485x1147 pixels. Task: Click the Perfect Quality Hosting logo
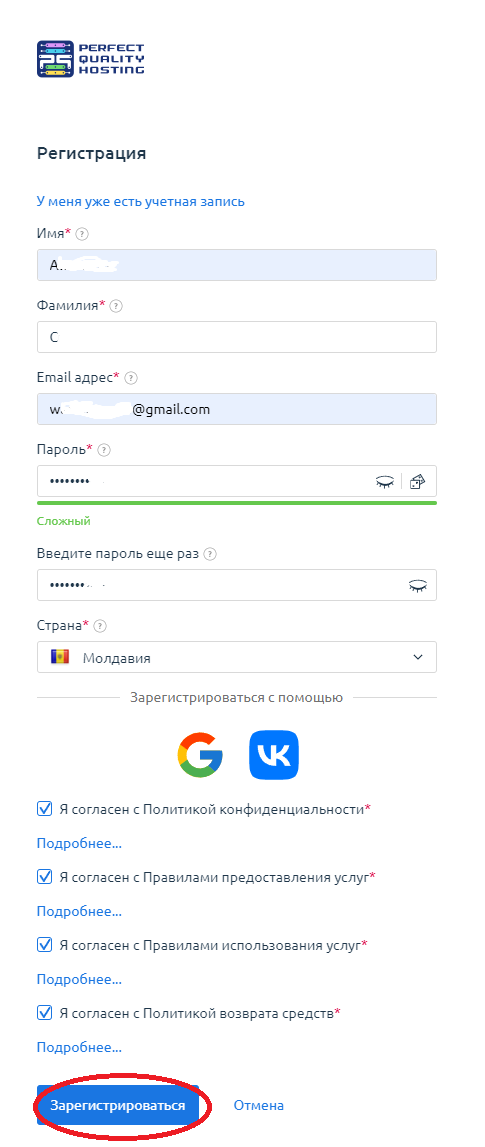coord(91,59)
